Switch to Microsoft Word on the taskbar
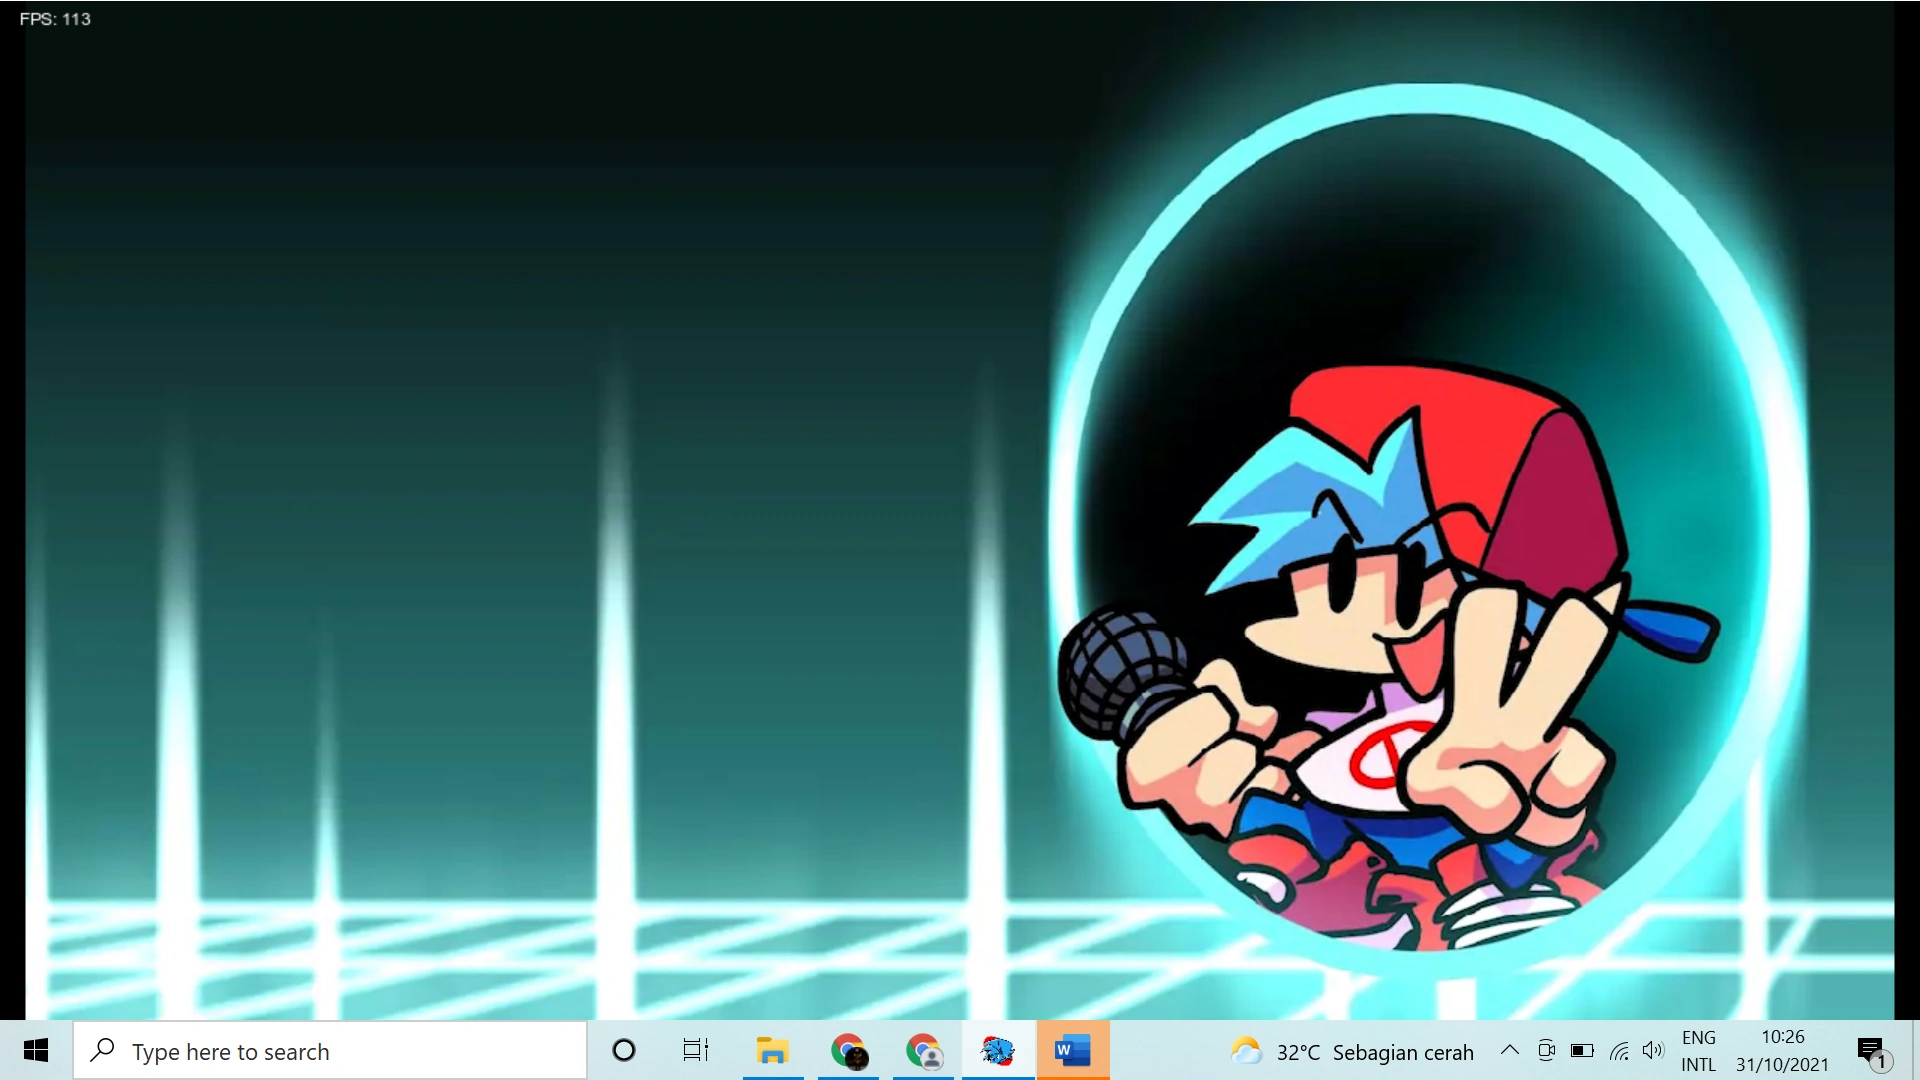1920x1080 pixels. pyautogui.click(x=1072, y=1051)
